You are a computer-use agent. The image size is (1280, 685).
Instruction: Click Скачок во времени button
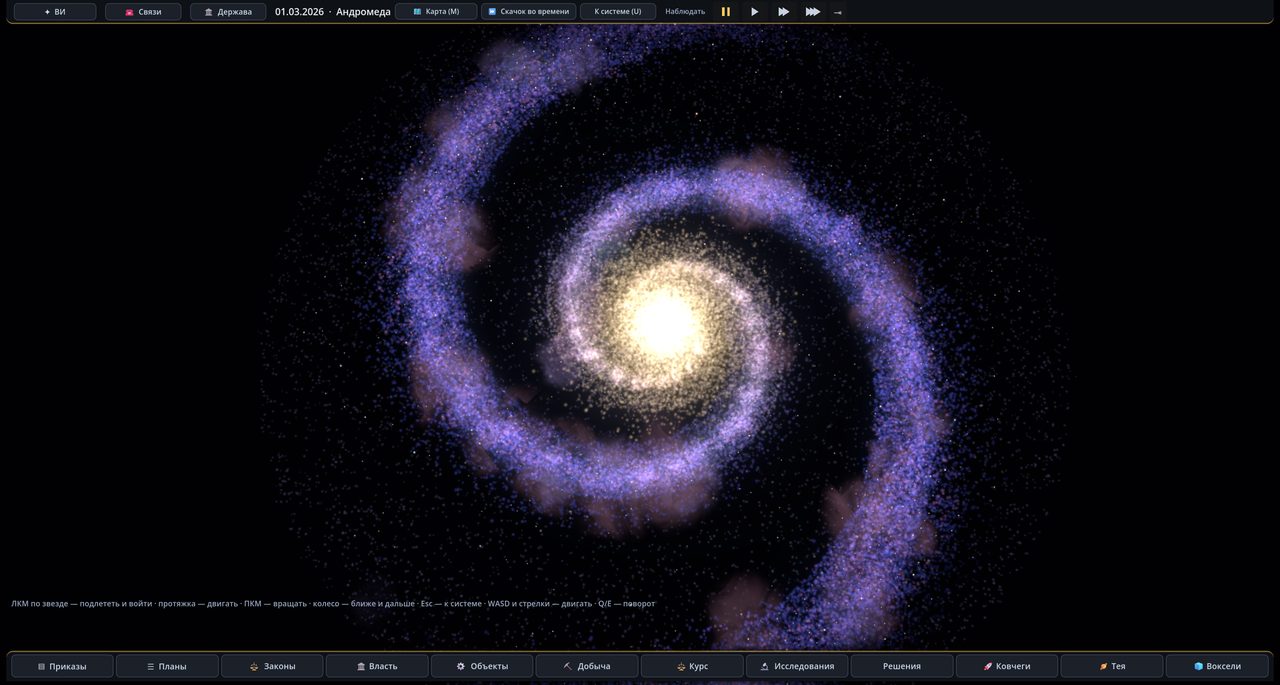pyautogui.click(x=529, y=12)
